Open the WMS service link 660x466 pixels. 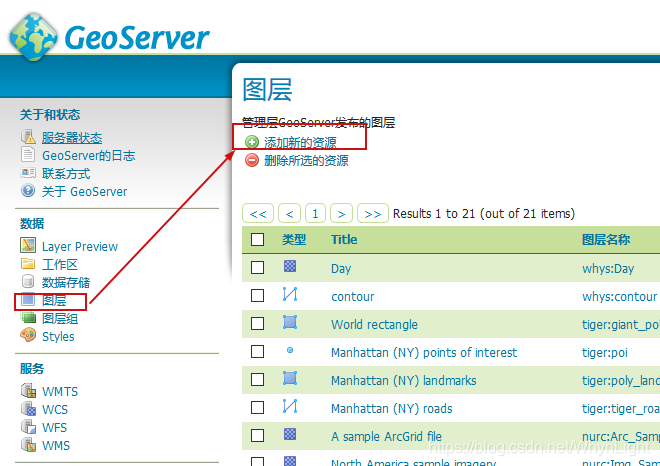56,445
